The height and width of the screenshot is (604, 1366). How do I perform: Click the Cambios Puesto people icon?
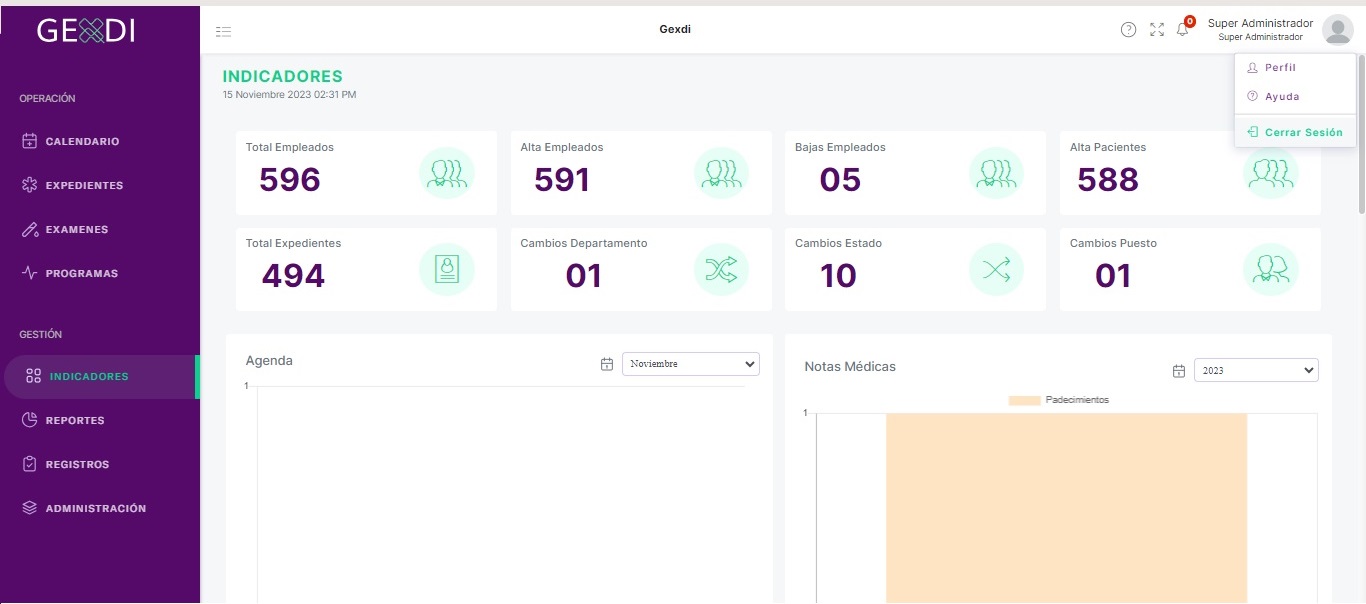tap(1270, 269)
